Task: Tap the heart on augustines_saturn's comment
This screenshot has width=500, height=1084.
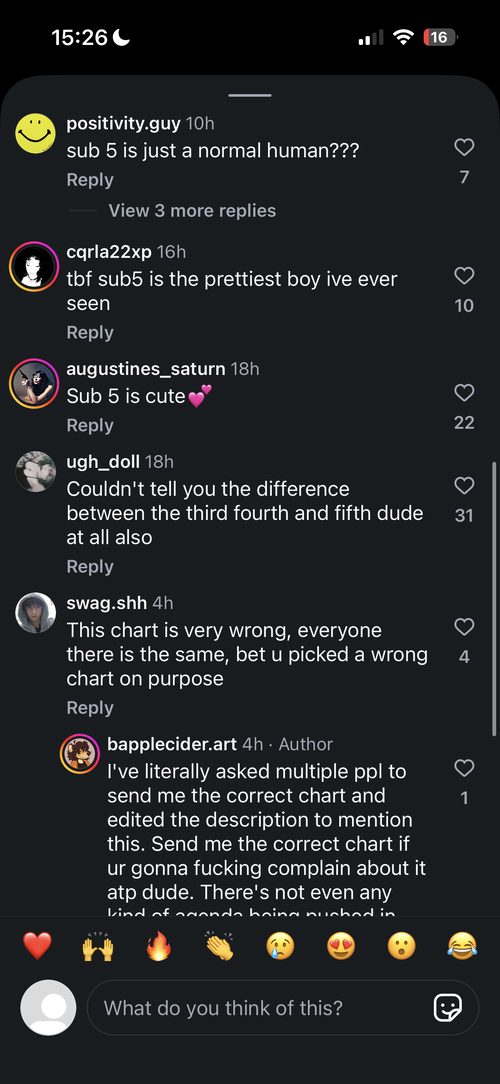Action: click(x=464, y=393)
